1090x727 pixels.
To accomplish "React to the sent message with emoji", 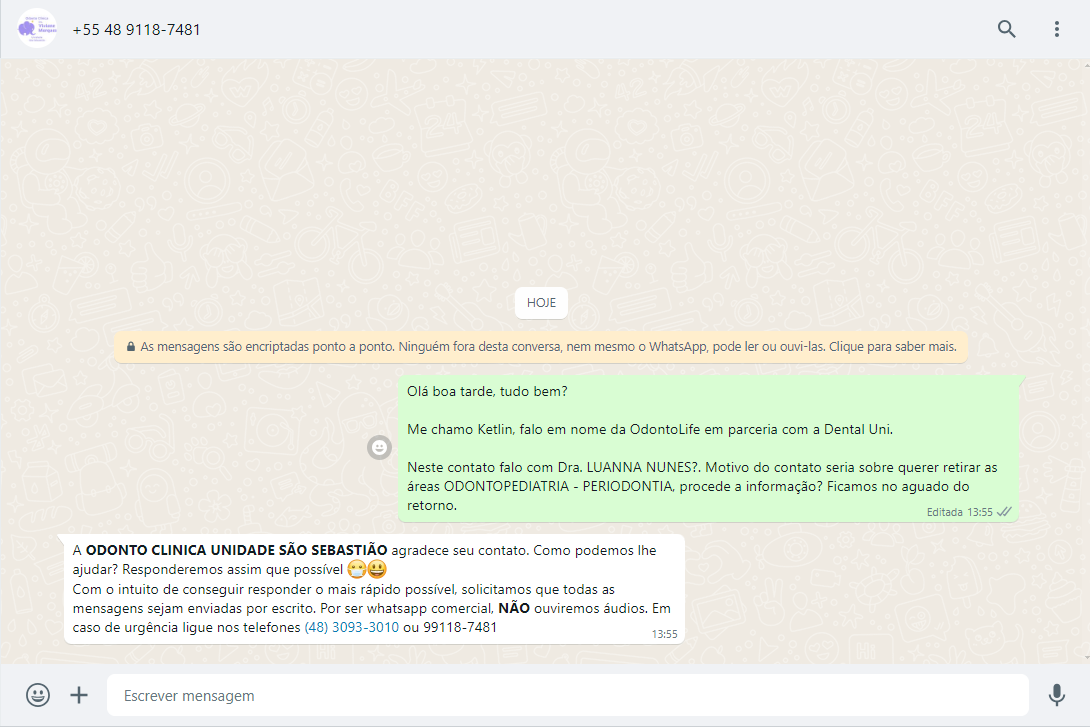I will point(380,448).
